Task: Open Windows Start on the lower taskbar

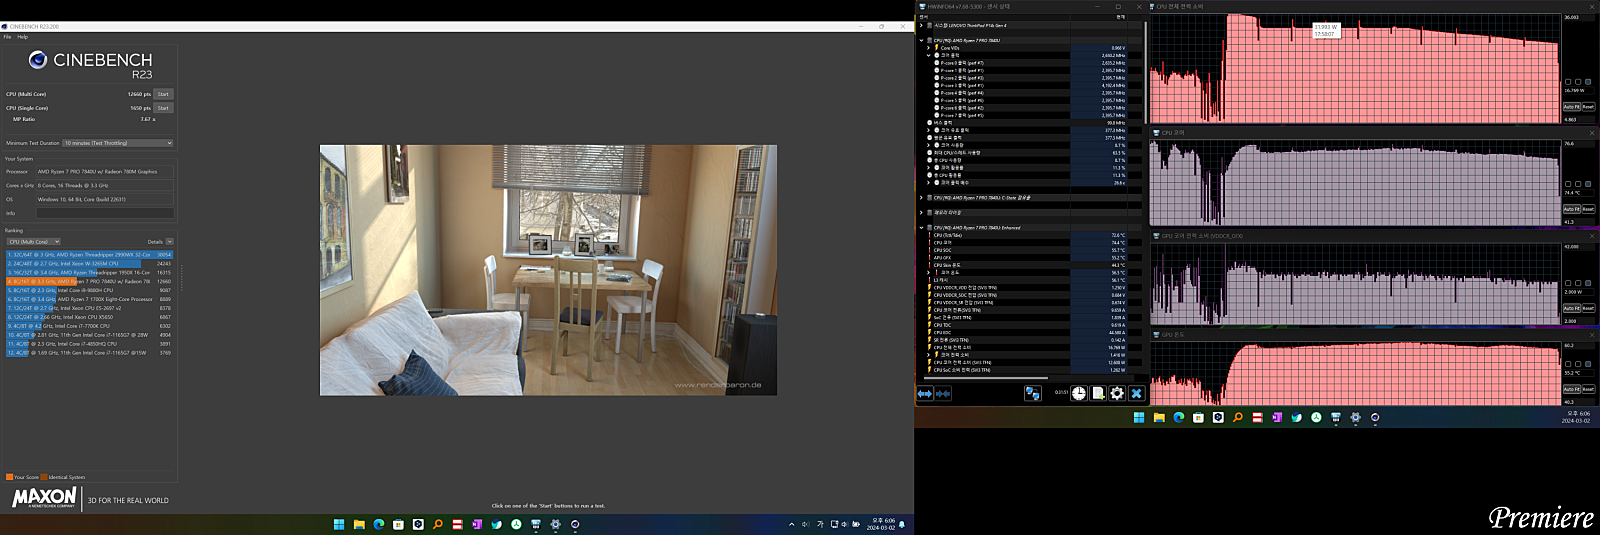Action: click(339, 524)
